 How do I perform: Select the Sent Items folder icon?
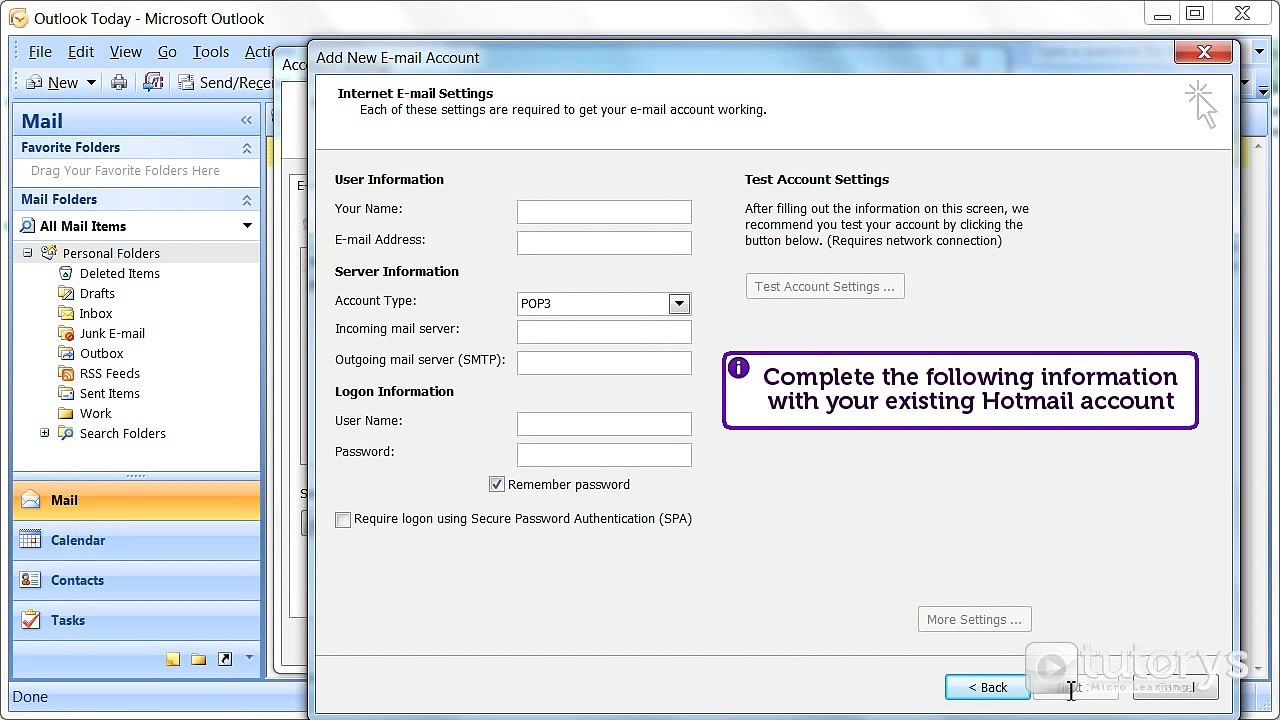click(66, 393)
